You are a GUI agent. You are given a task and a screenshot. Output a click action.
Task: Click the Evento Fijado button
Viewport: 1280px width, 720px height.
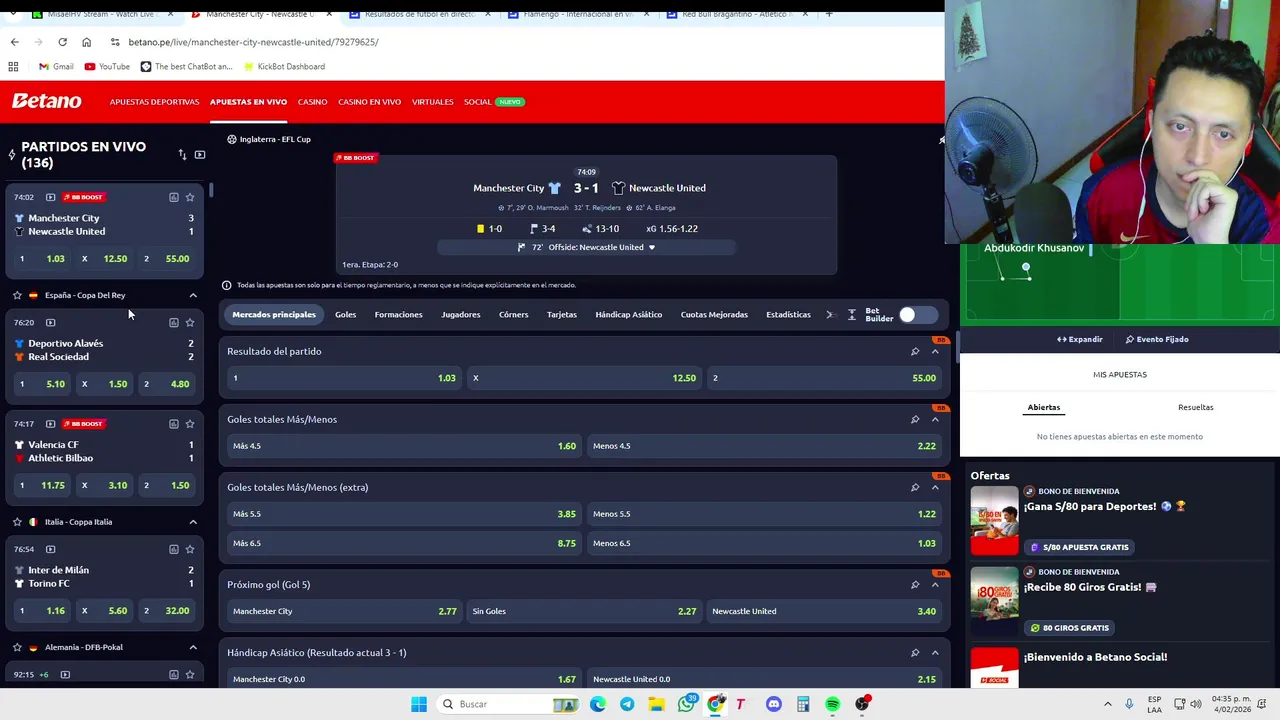coord(1157,339)
